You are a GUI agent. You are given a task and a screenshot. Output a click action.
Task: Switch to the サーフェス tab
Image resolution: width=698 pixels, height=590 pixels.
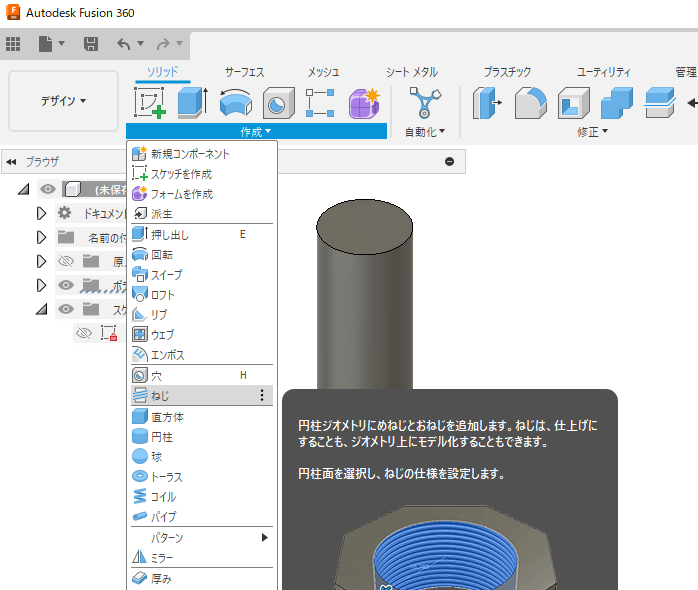point(244,72)
